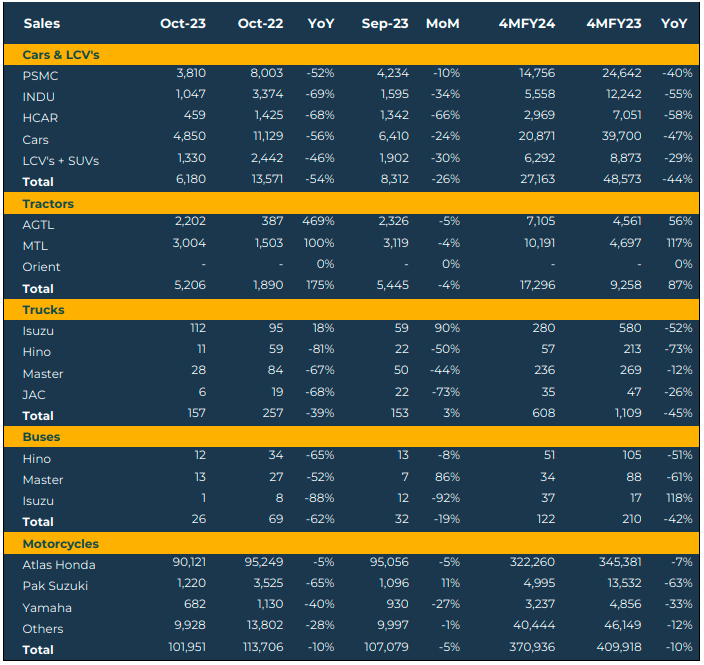
Task: Click Cars 4MFY23 value 39,700
Action: pos(621,136)
